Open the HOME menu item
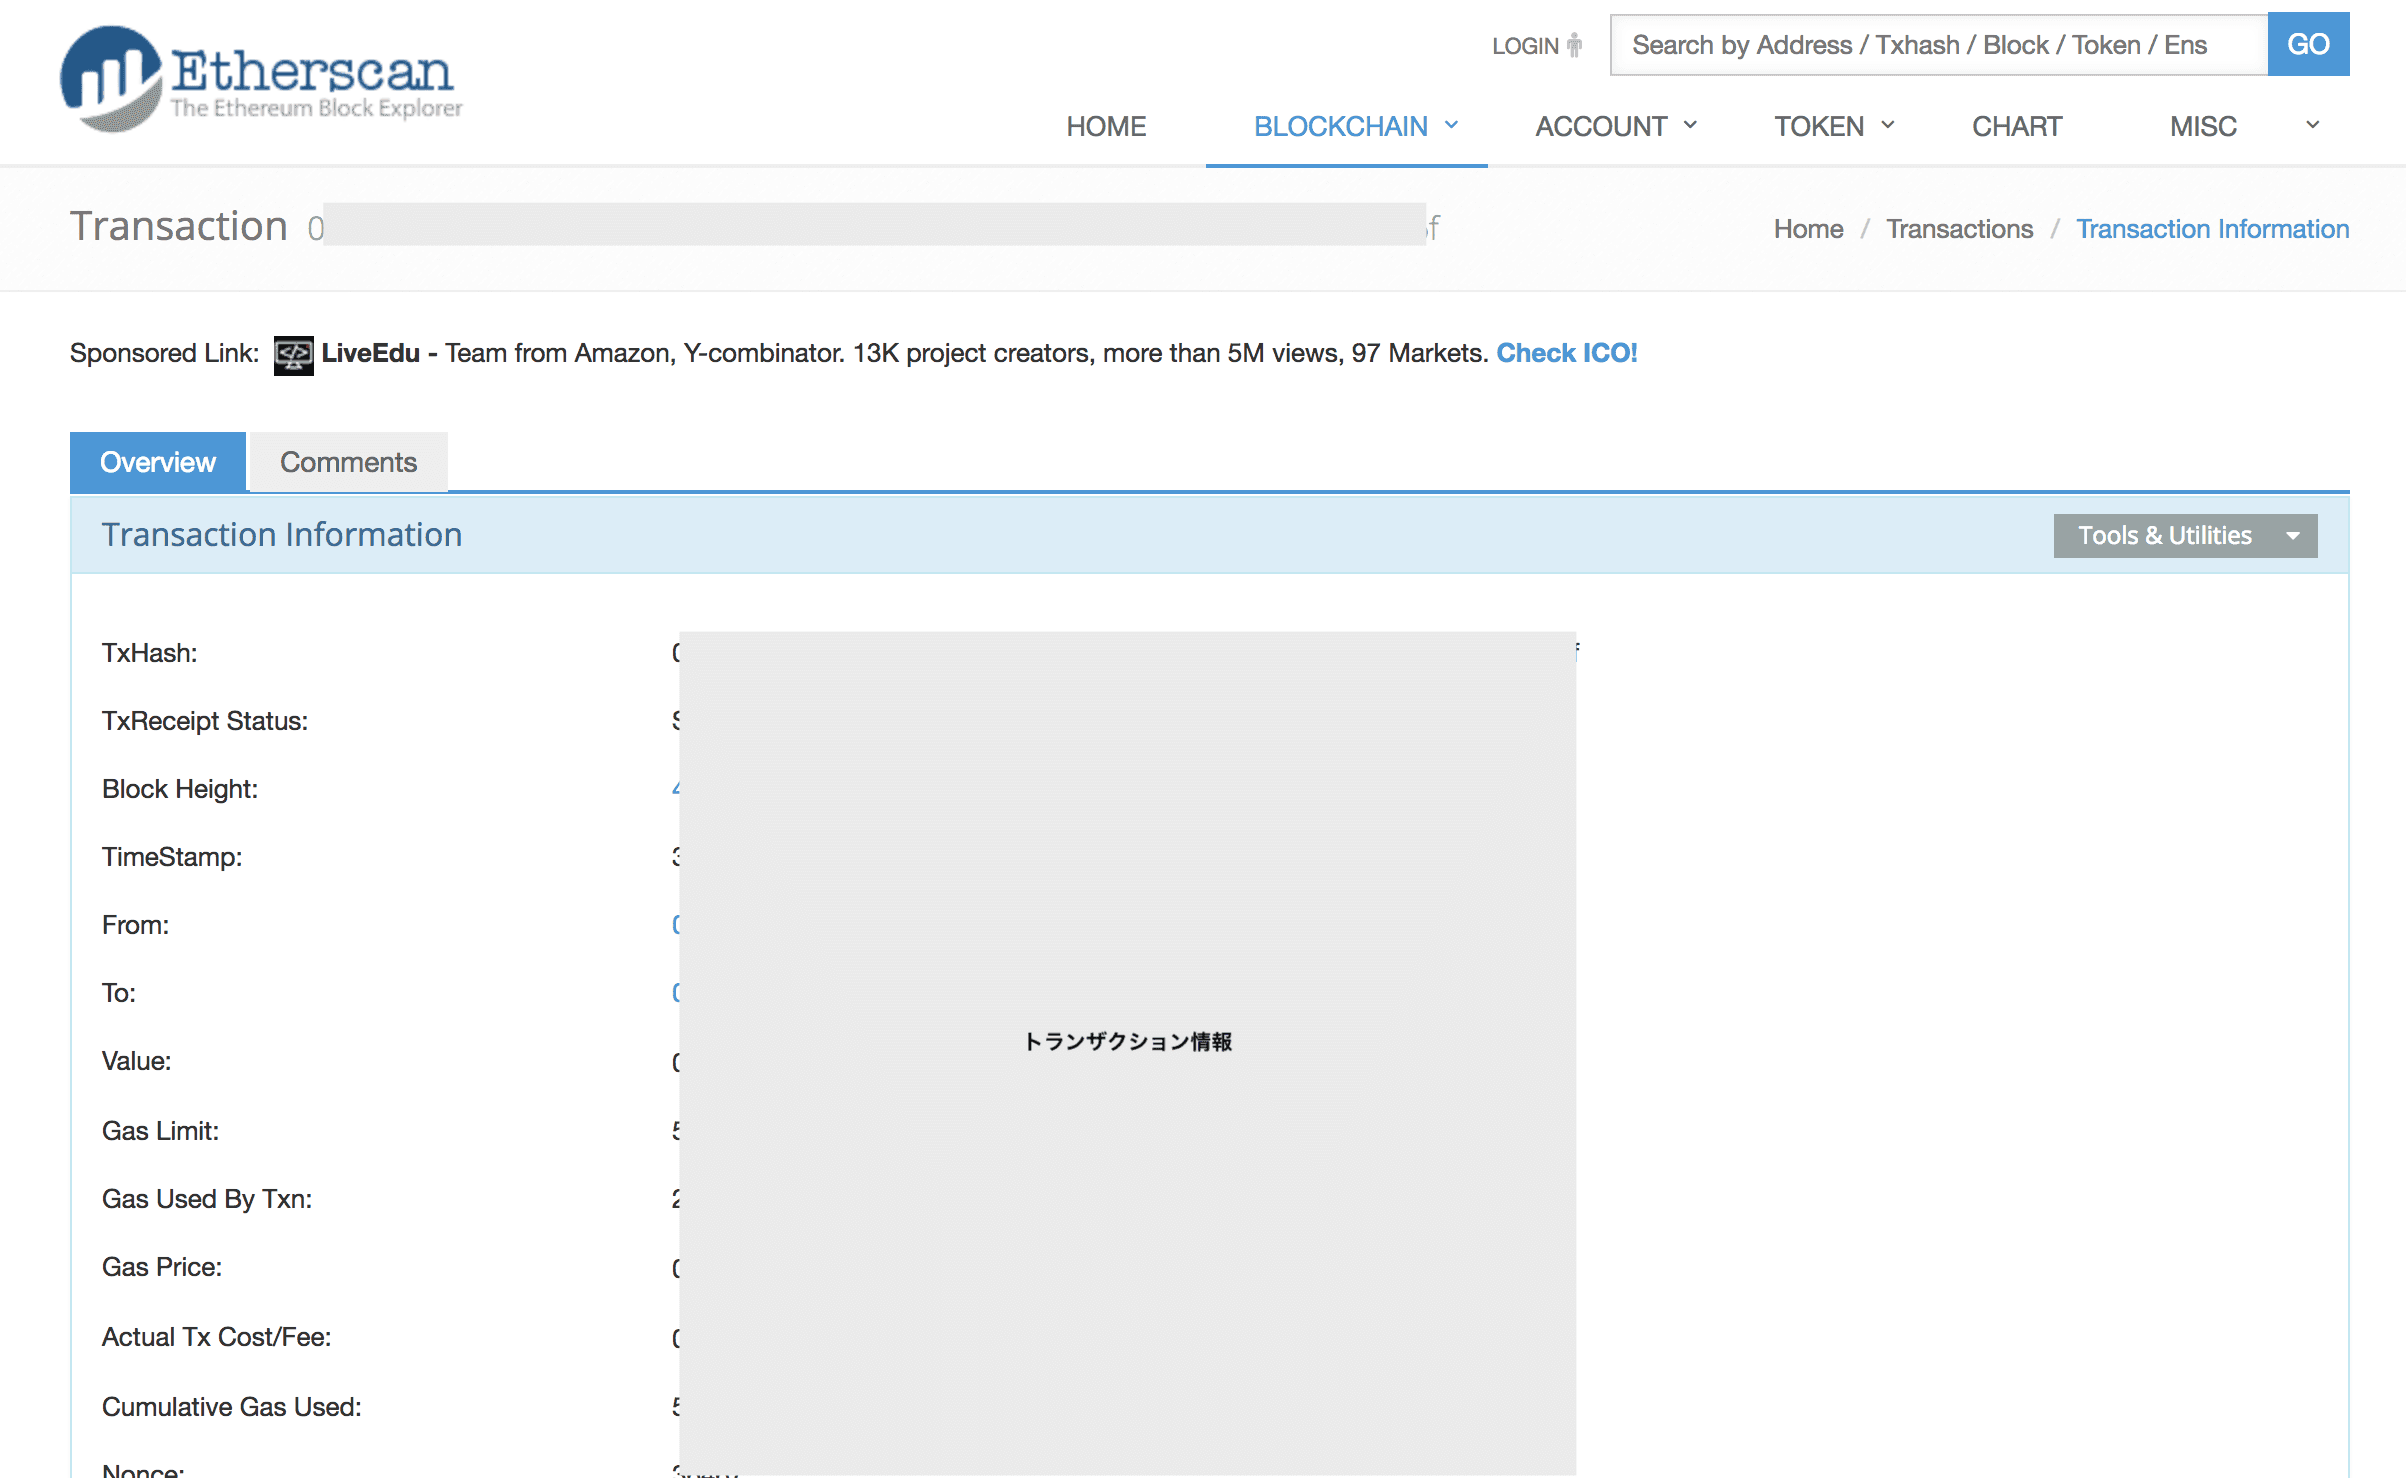2406x1478 pixels. click(x=1105, y=127)
